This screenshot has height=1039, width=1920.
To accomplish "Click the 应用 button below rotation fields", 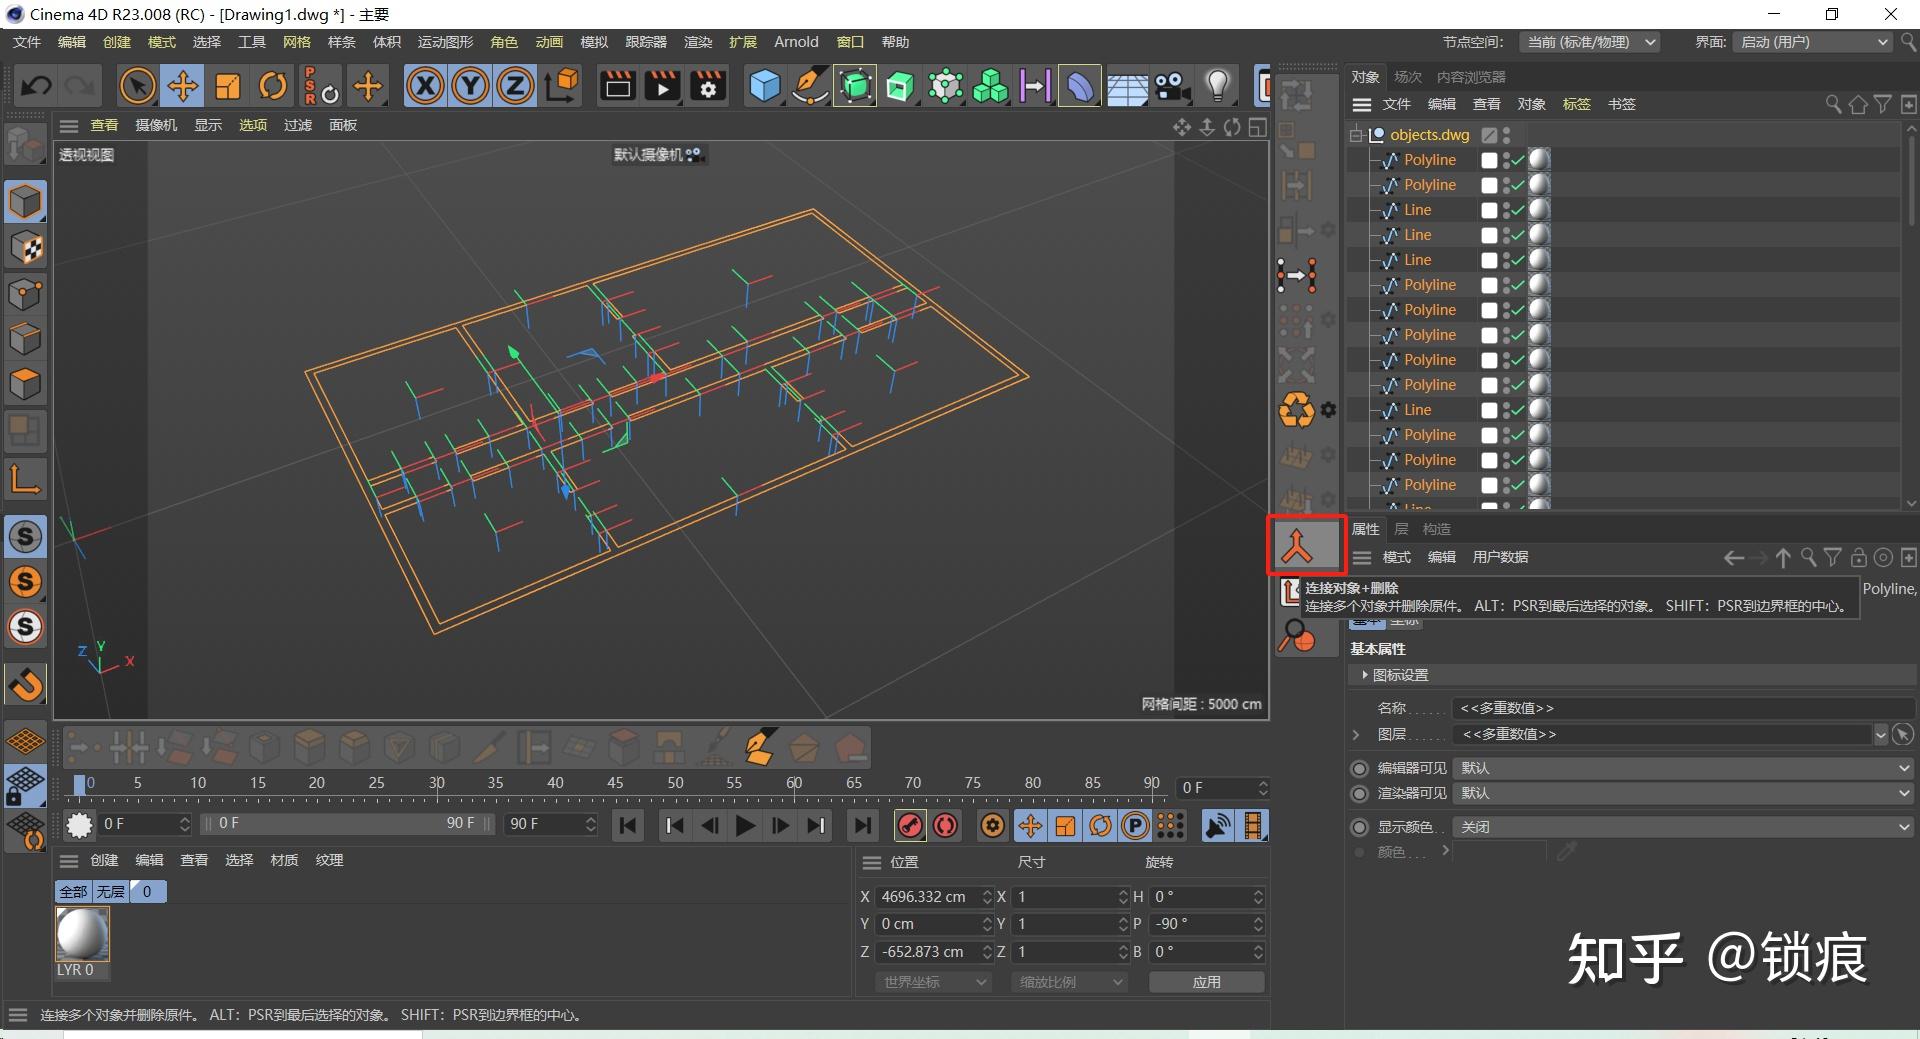I will [1206, 981].
